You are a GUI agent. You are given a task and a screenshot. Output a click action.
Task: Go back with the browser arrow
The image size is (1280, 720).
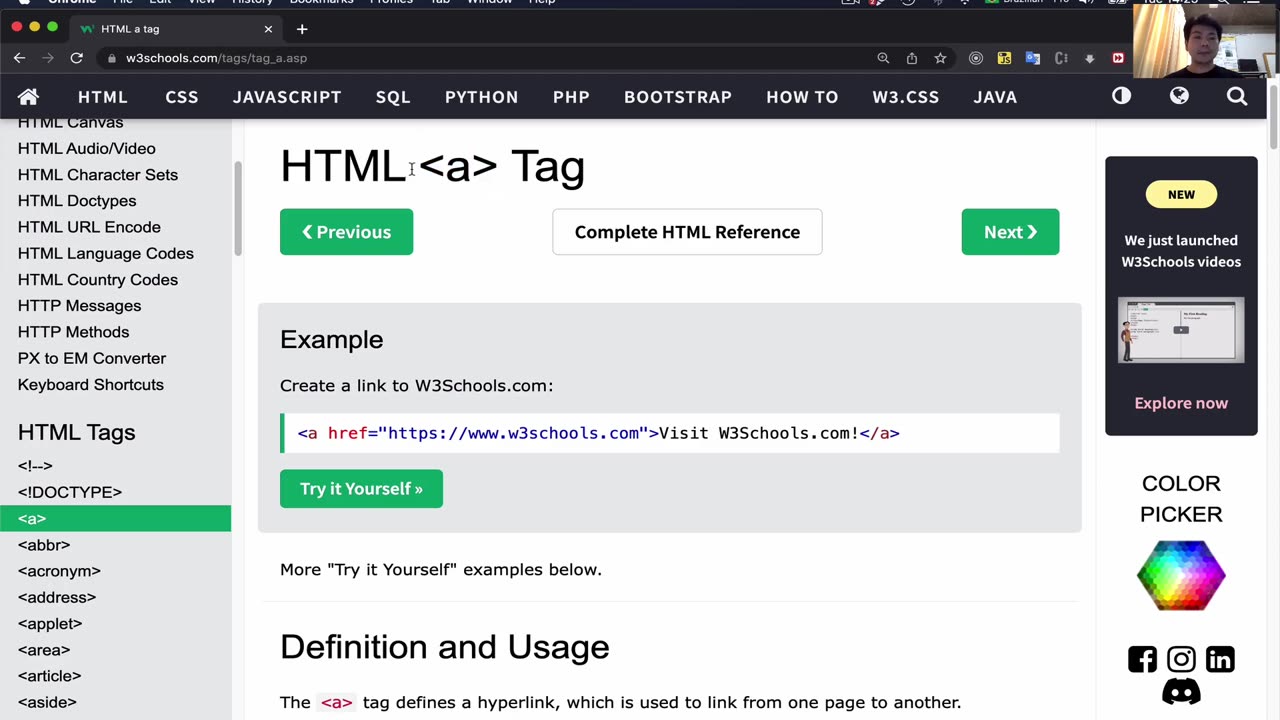coord(19,58)
